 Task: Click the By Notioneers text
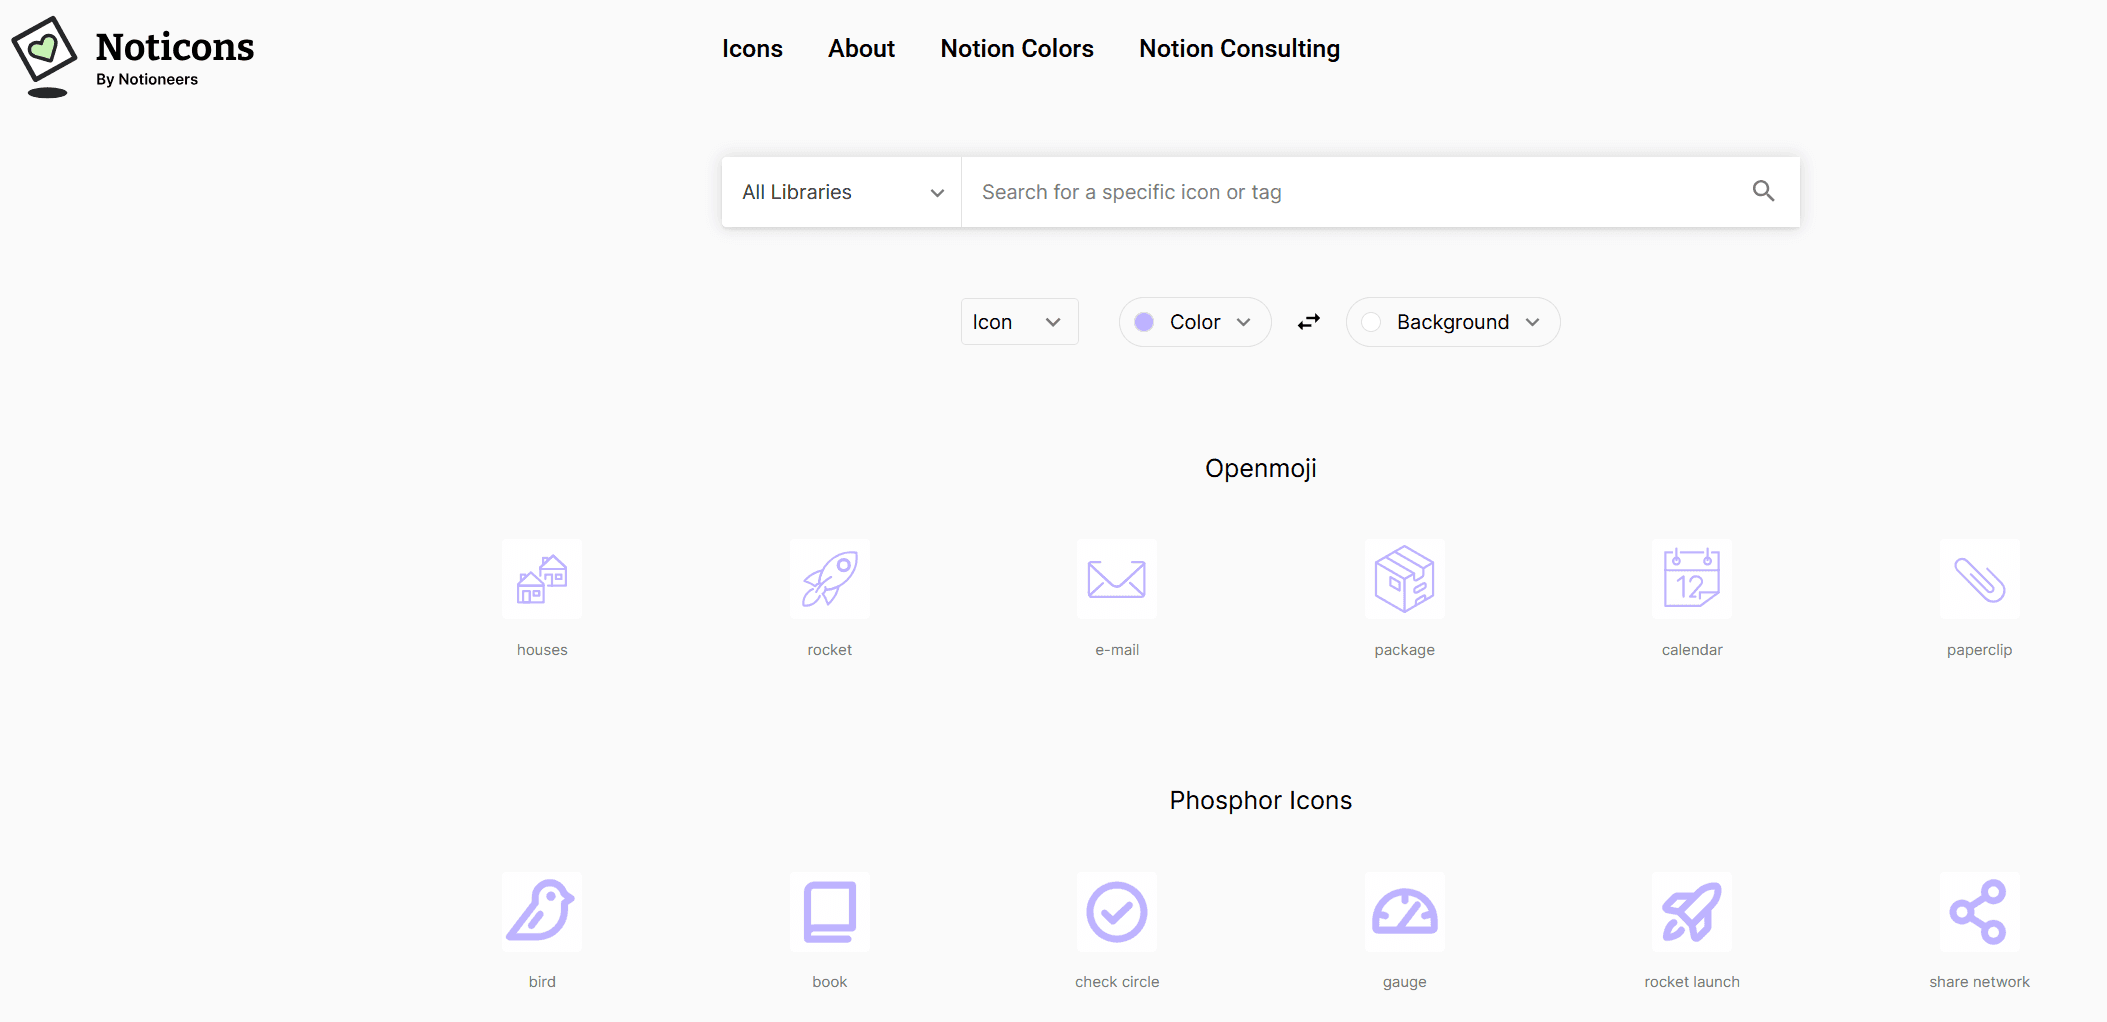point(147,80)
